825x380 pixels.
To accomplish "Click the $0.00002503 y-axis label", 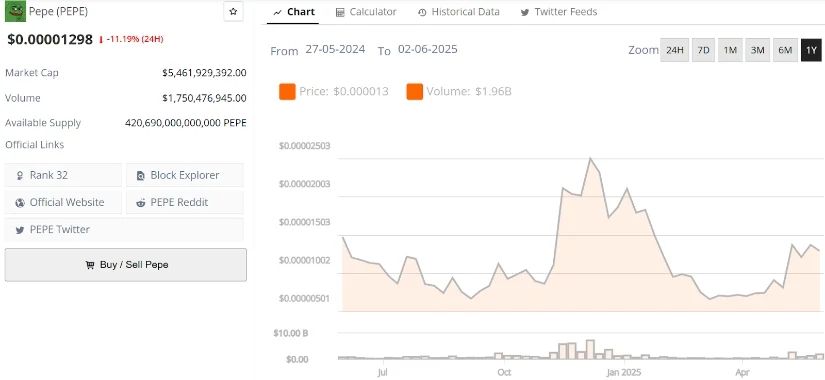I will pos(305,146).
